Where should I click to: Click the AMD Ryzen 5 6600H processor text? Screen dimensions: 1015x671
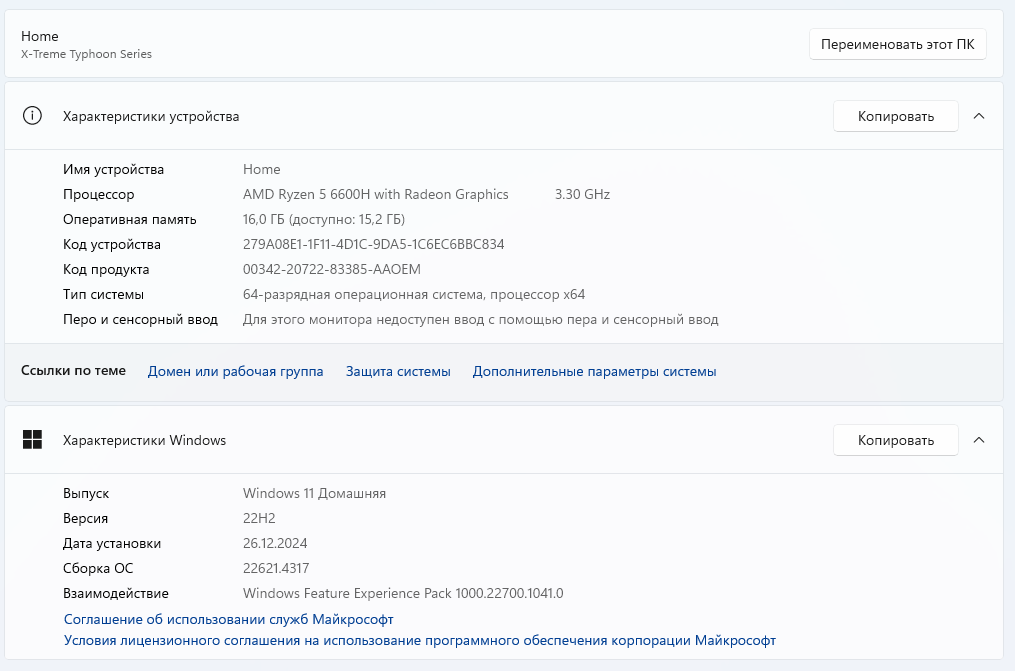[x=375, y=194]
